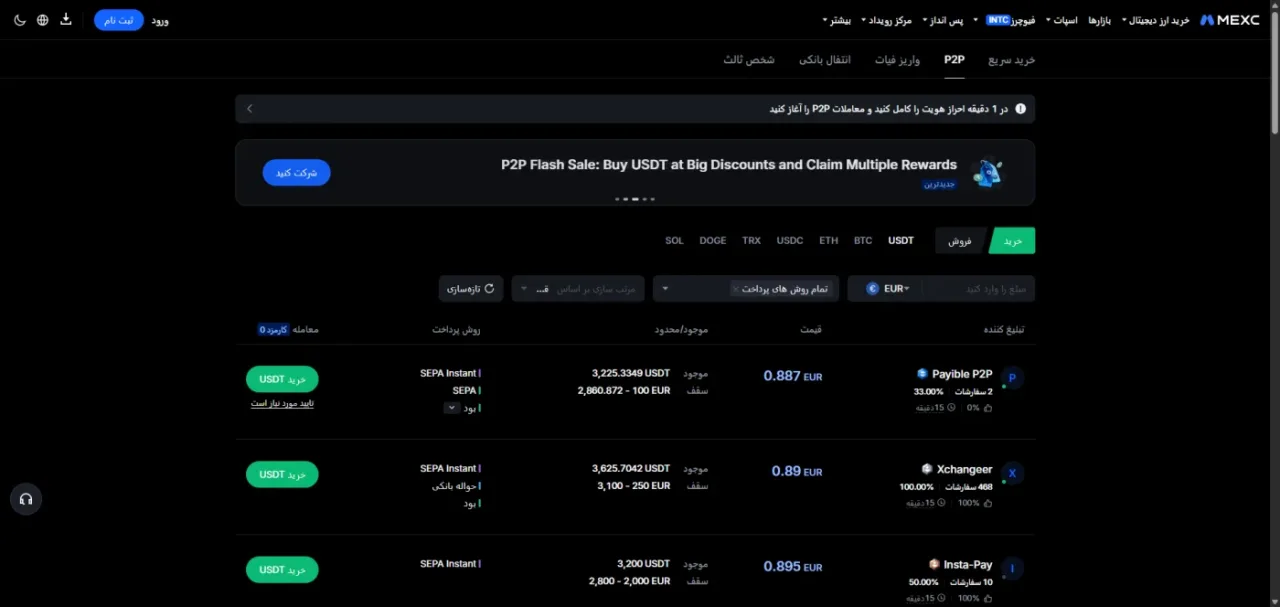The height and width of the screenshot is (607, 1280).
Task: Click the شرکت کنید banner button
Action: point(297,173)
